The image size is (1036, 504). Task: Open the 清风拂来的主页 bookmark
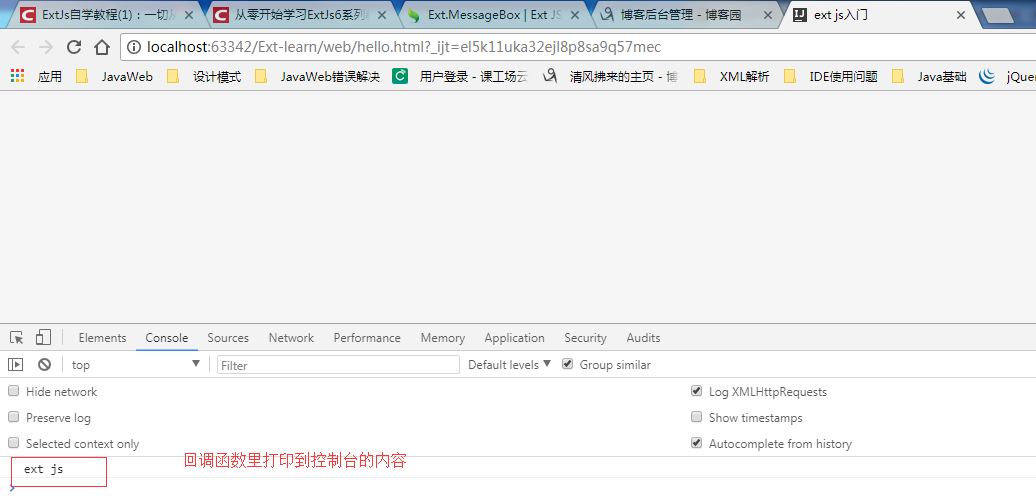610,77
